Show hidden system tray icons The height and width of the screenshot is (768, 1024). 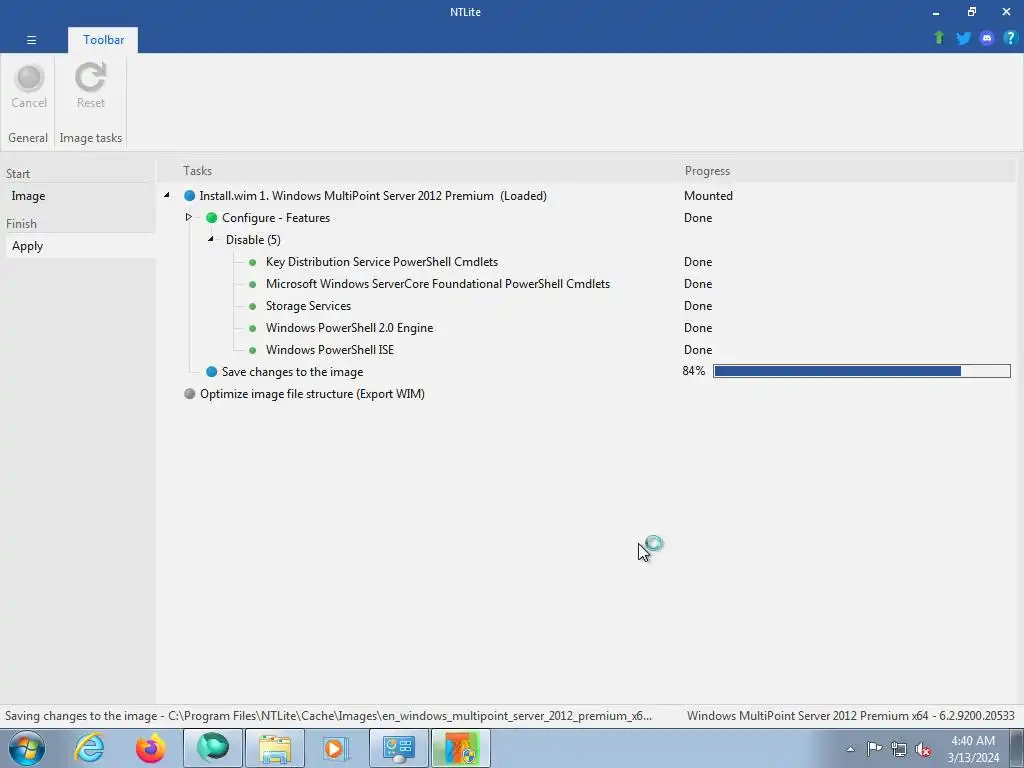point(850,749)
